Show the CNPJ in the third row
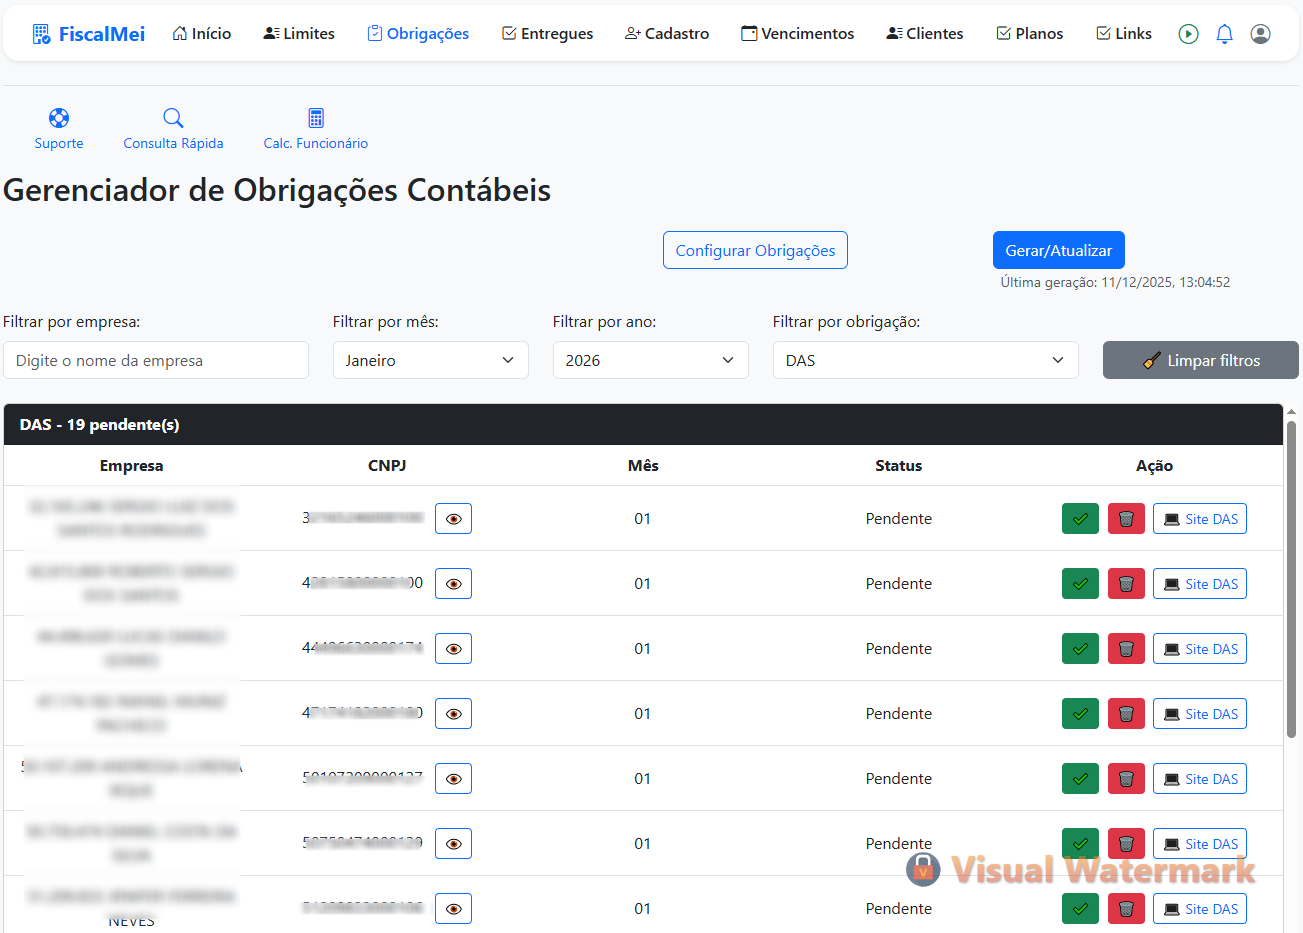Image resolution: width=1303 pixels, height=933 pixels. tap(453, 648)
